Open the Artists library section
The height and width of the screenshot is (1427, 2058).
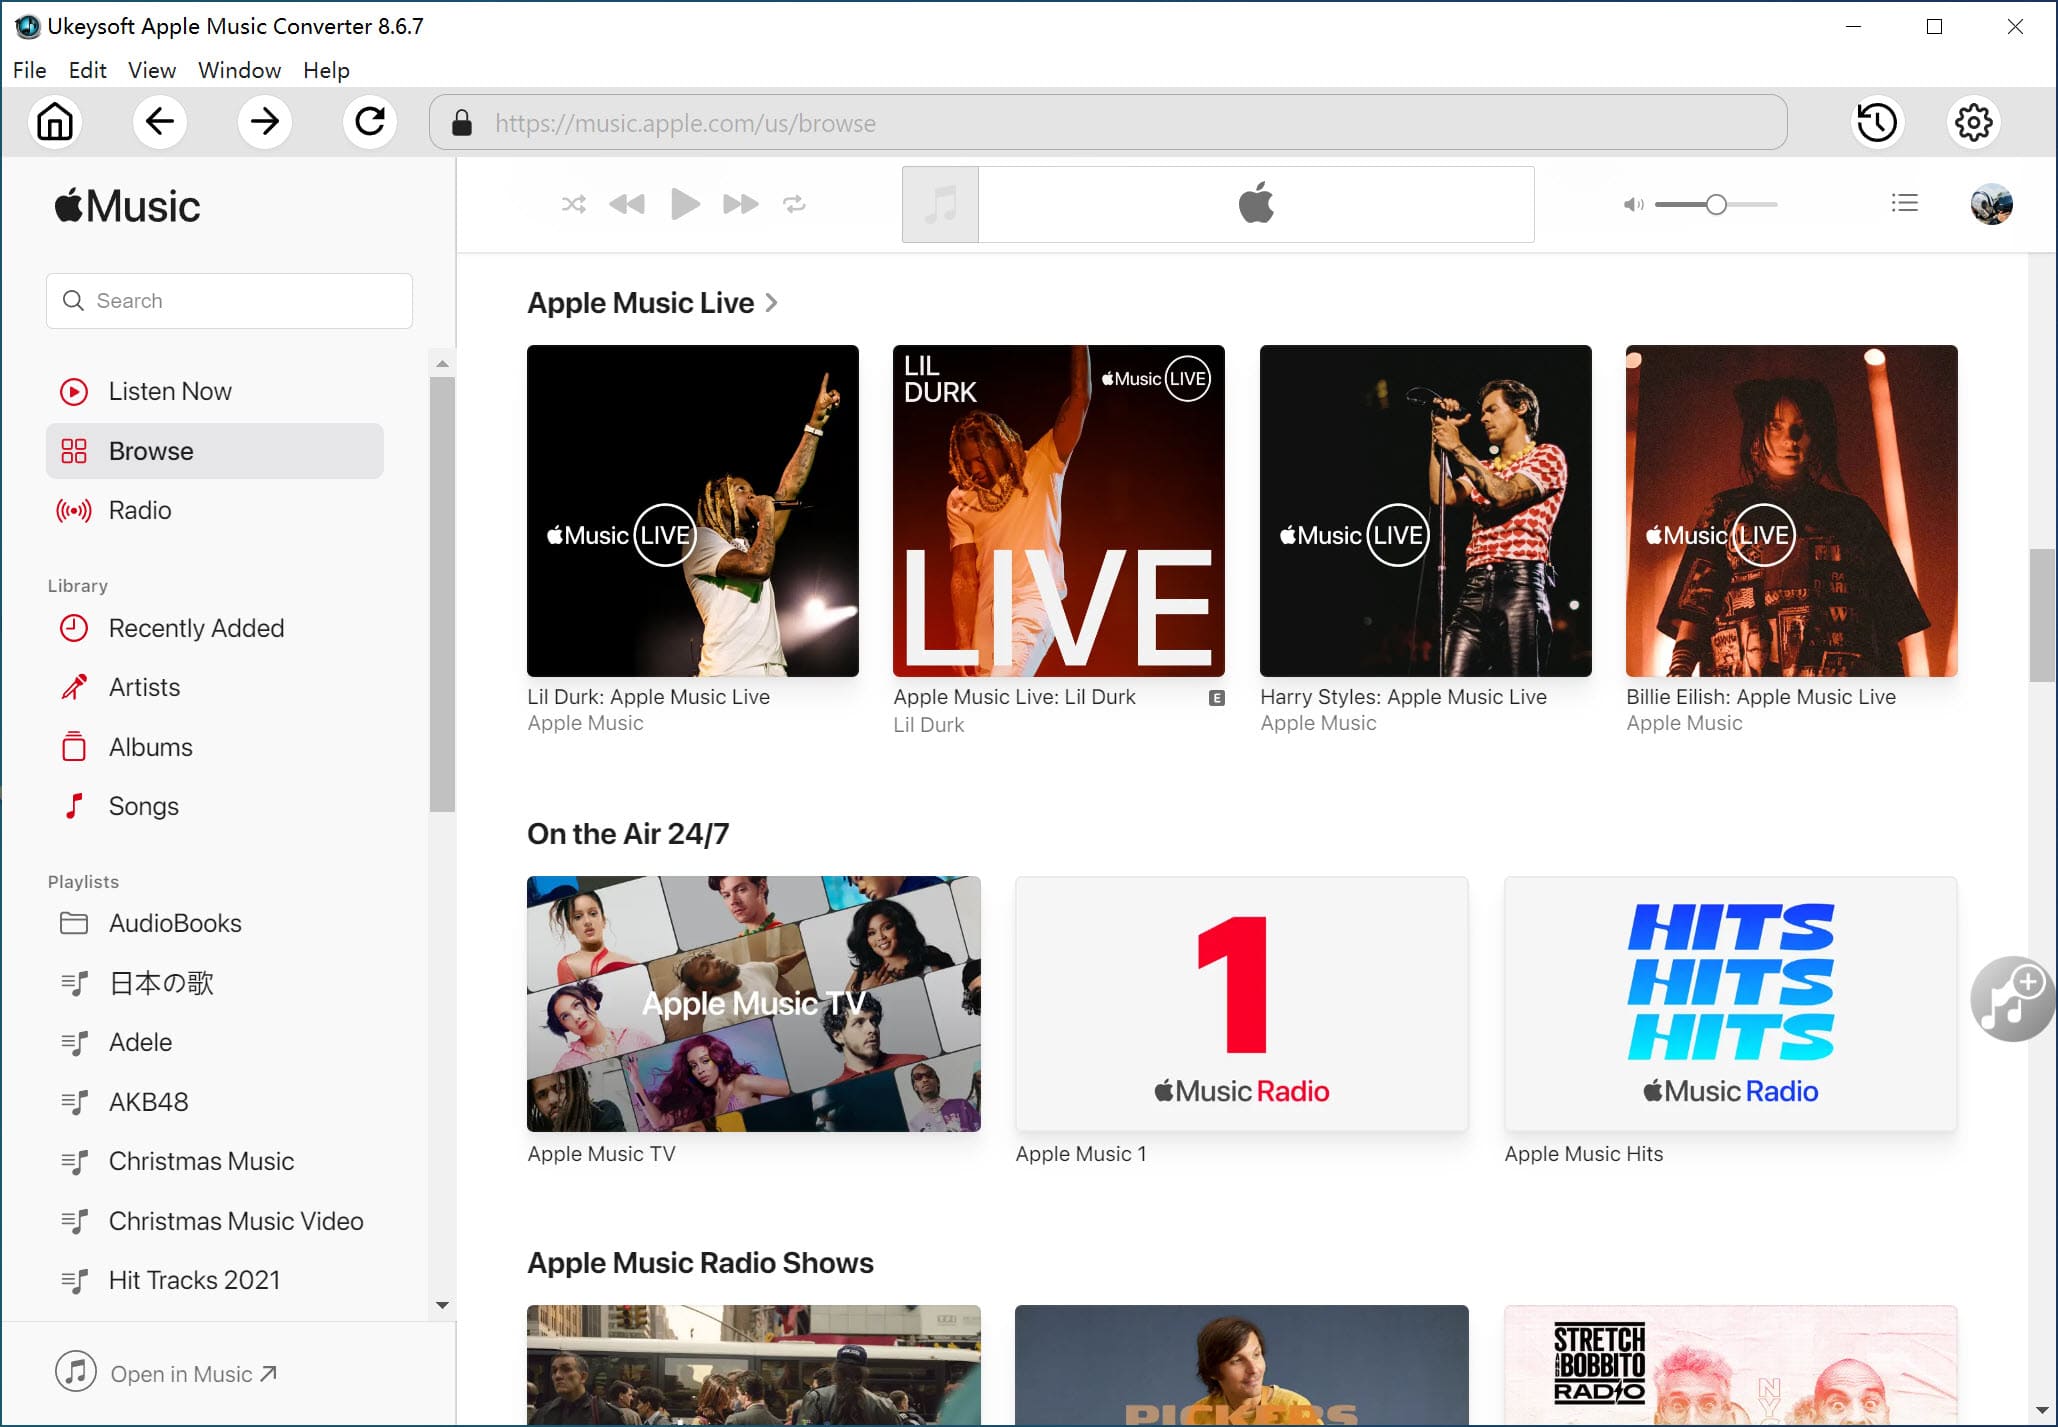click(144, 686)
